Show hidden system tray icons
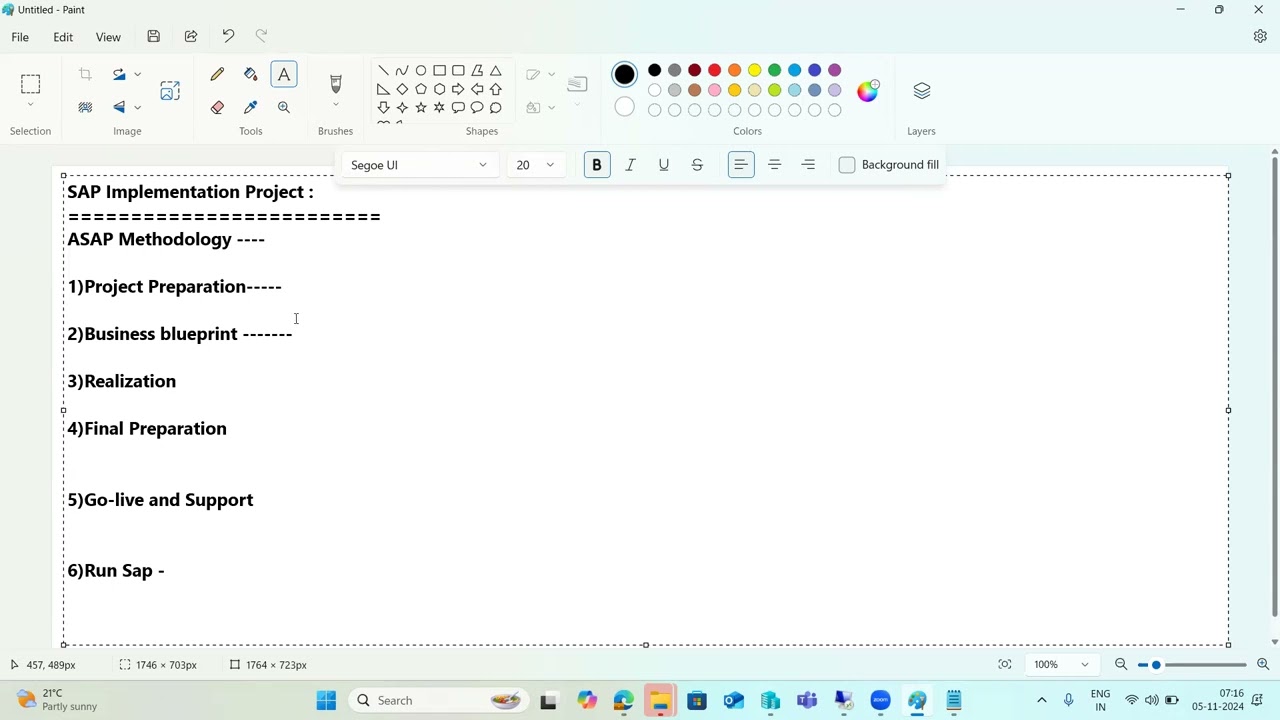The width and height of the screenshot is (1280, 720). pos(1041,701)
